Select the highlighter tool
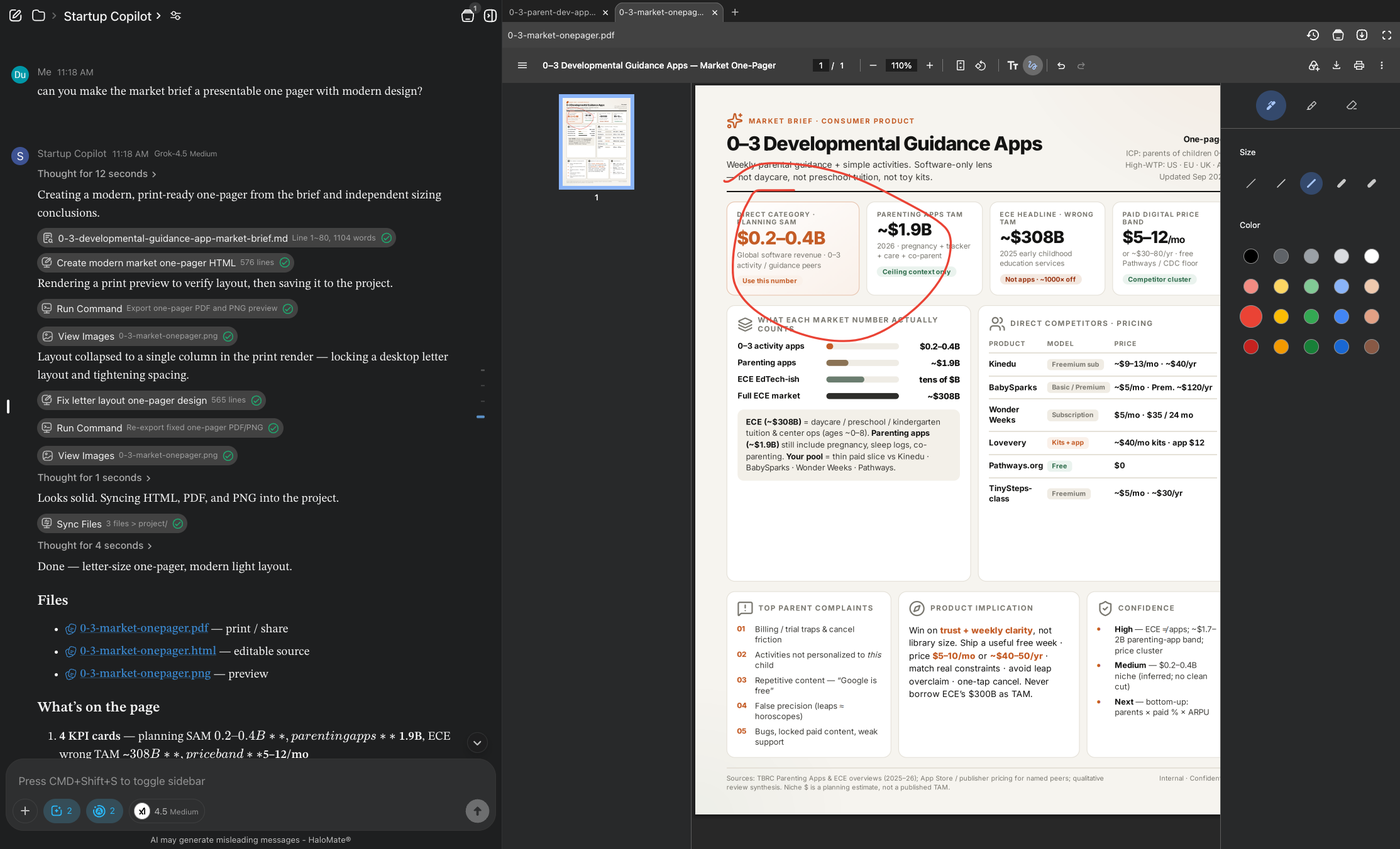The image size is (1400, 849). pyautogui.click(x=1311, y=105)
